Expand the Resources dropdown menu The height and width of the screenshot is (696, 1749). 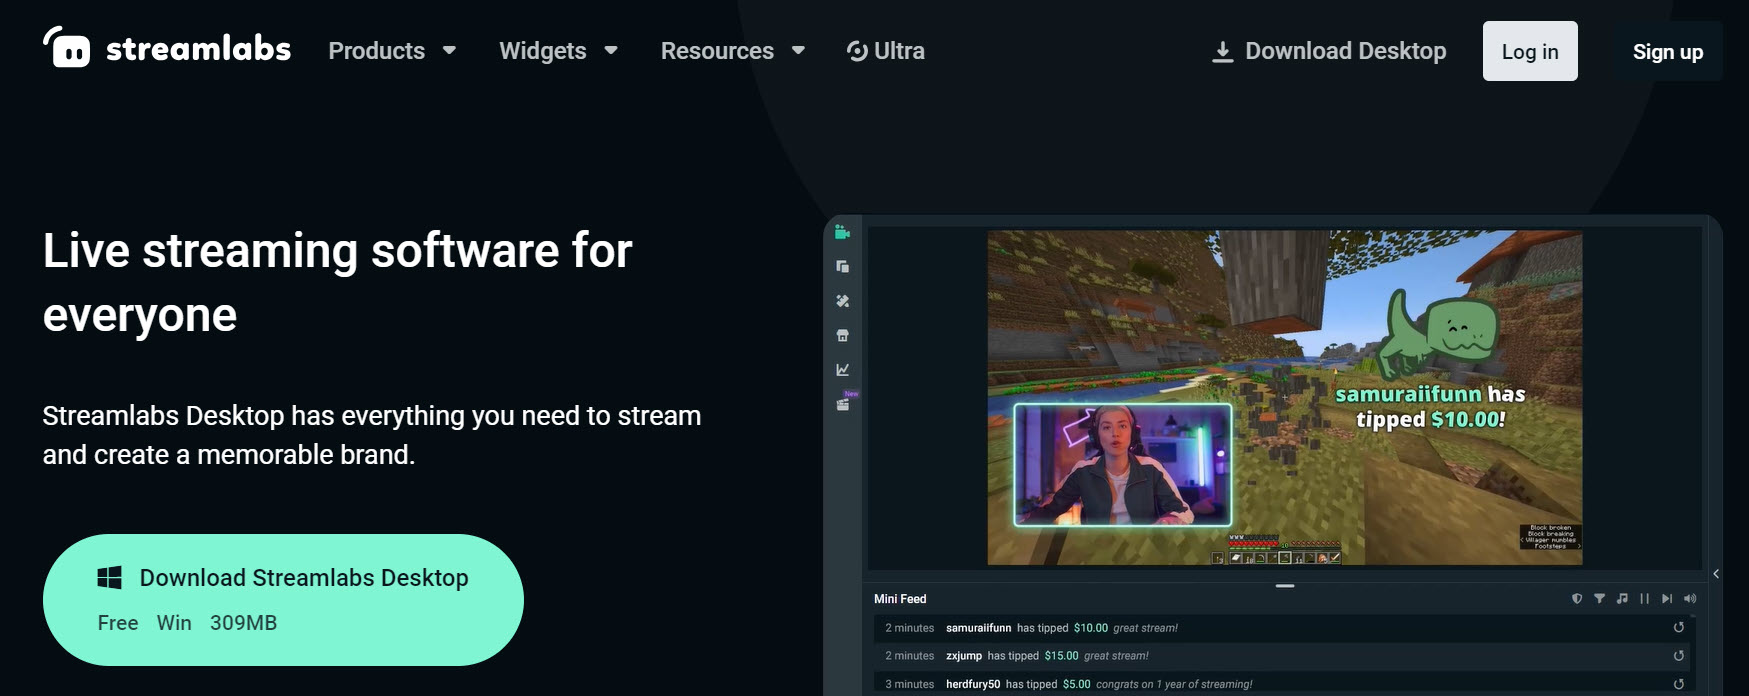(733, 51)
